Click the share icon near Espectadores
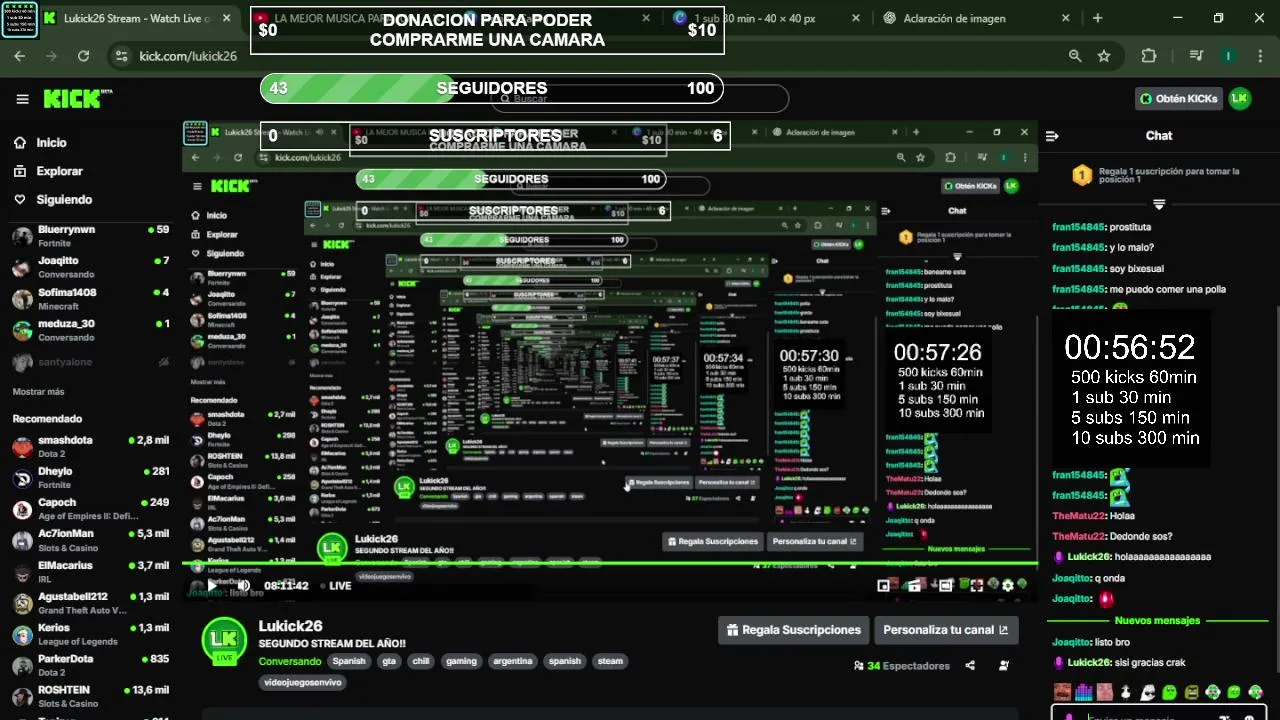 [970, 666]
